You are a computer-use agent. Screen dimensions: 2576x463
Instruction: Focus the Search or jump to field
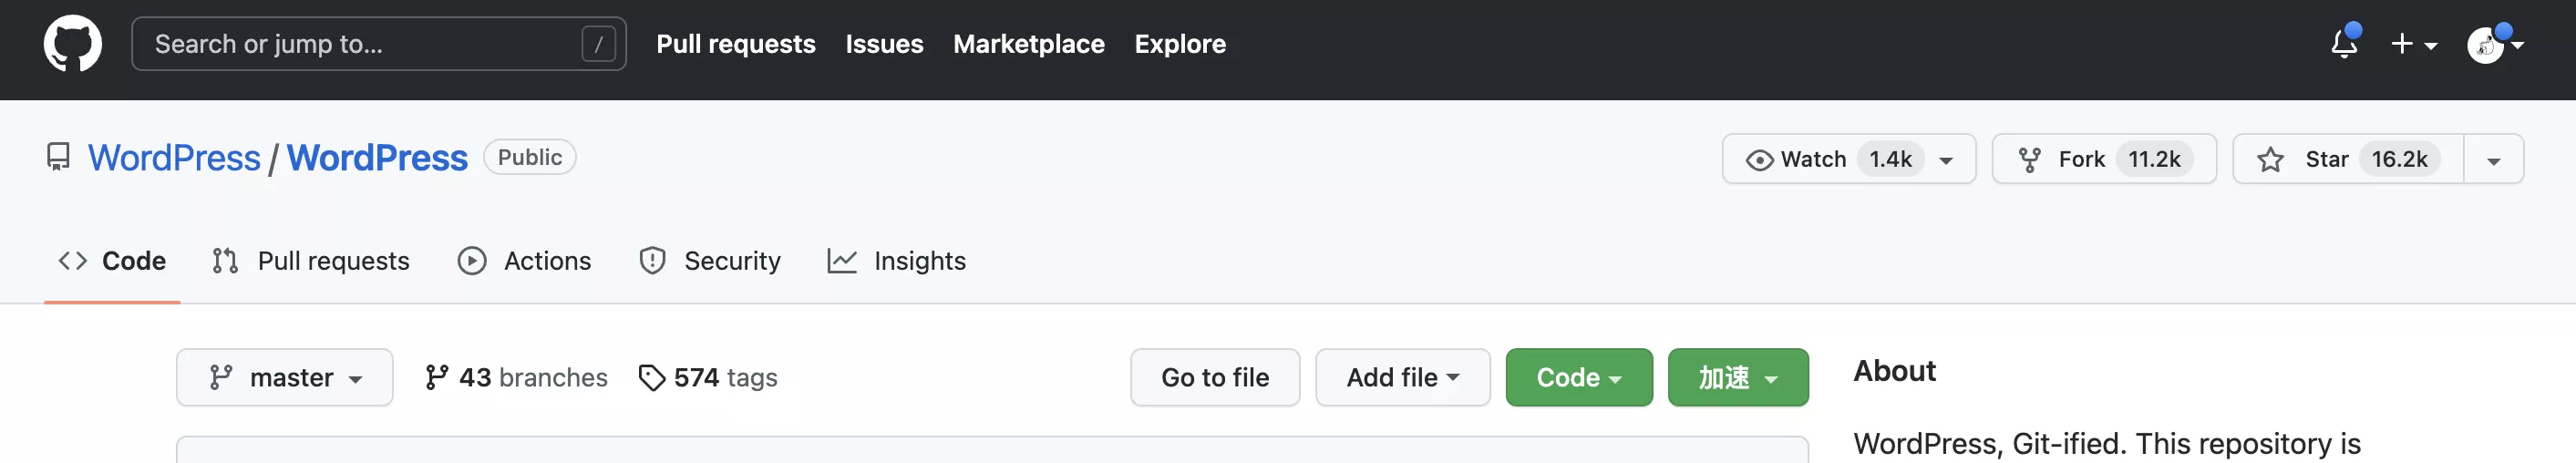(x=360, y=44)
